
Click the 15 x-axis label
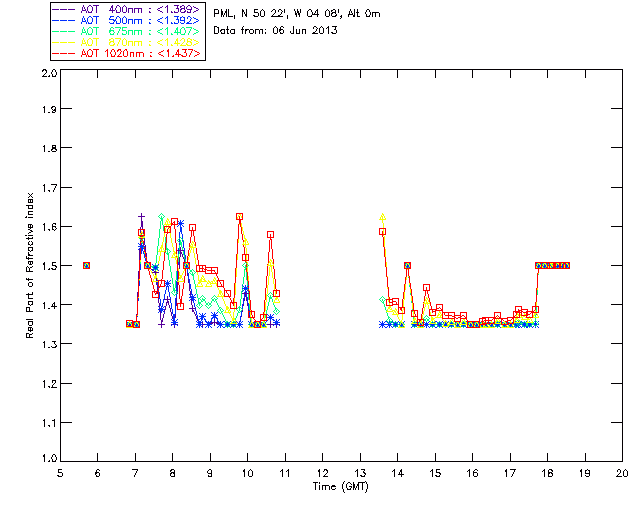435,473
